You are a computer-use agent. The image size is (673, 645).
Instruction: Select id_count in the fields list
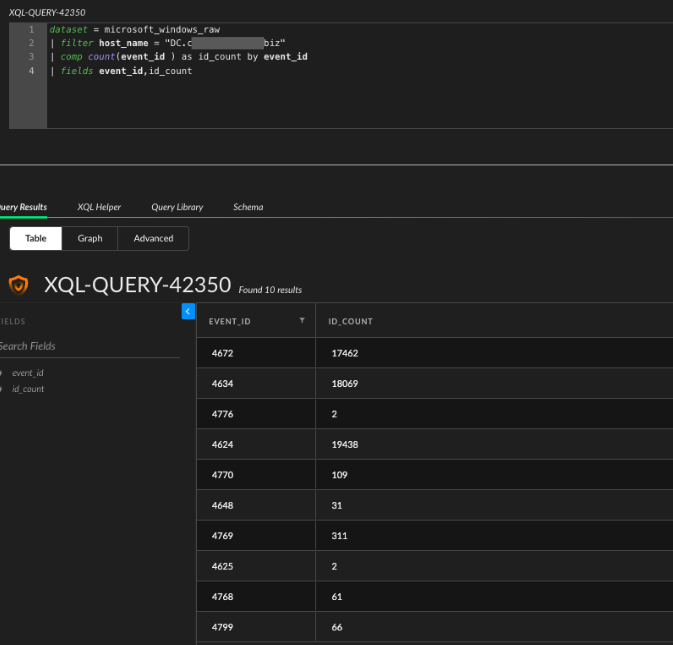coord(28,388)
